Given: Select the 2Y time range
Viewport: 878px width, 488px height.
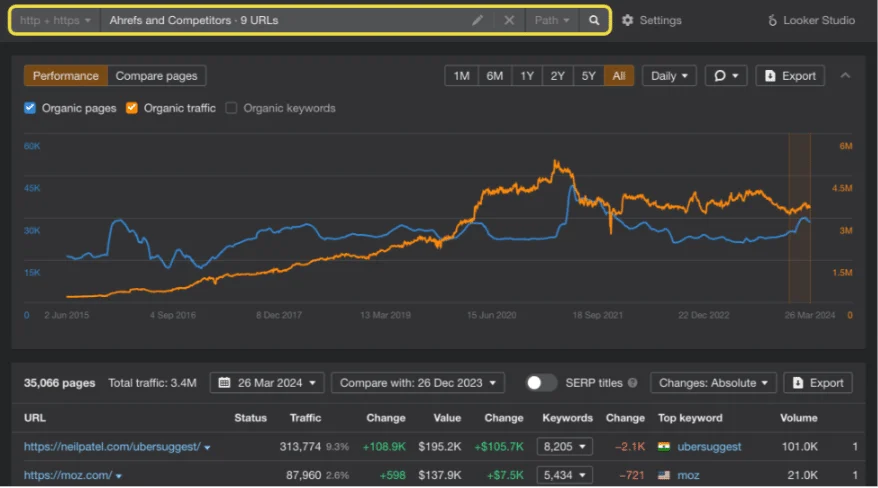Looking at the screenshot, I should (557, 76).
